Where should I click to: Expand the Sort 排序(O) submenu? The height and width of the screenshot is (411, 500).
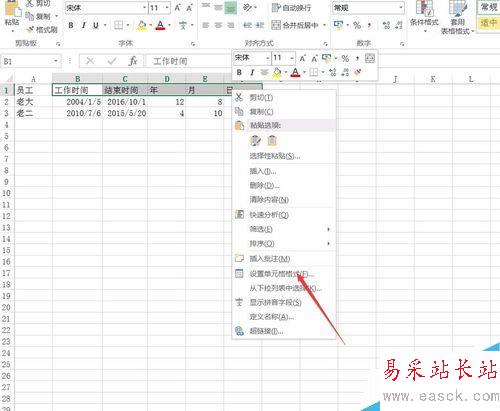click(283, 244)
